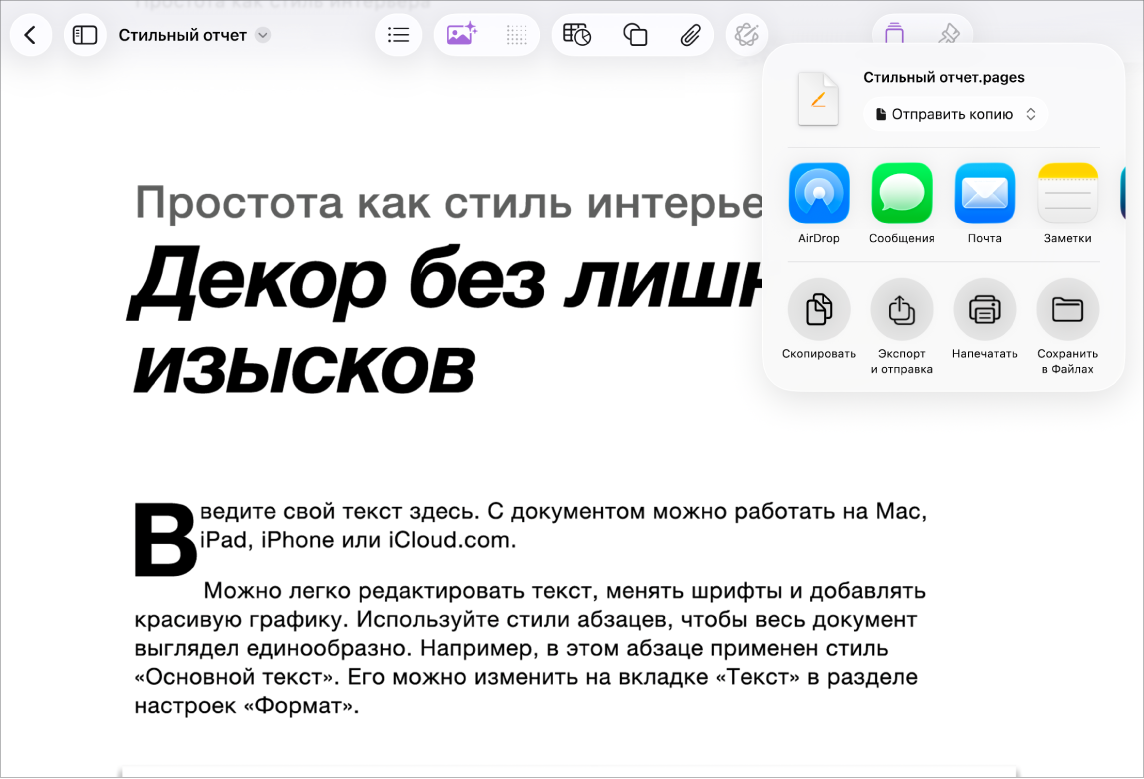Screen dimensions: 1144x779
Task: Click the Pages document file thumbnail
Action: click(x=818, y=99)
